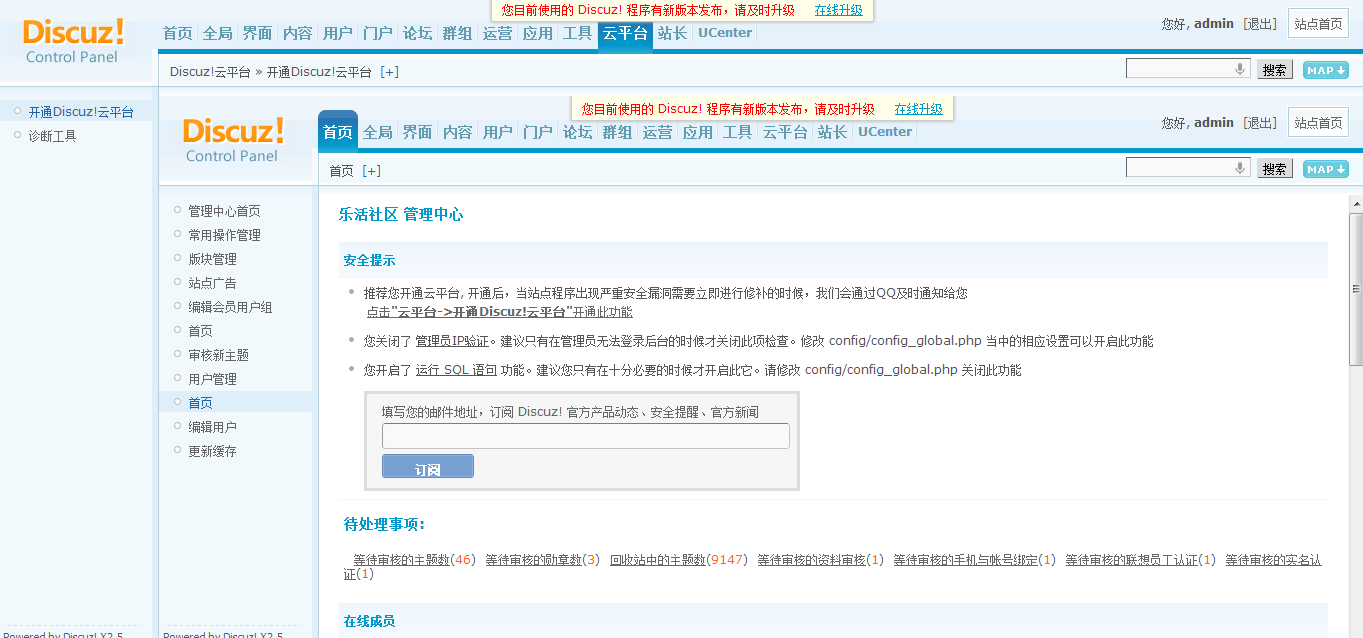Switch to the 云平台 tab in the outer header
1363x638 pixels.
coord(625,33)
